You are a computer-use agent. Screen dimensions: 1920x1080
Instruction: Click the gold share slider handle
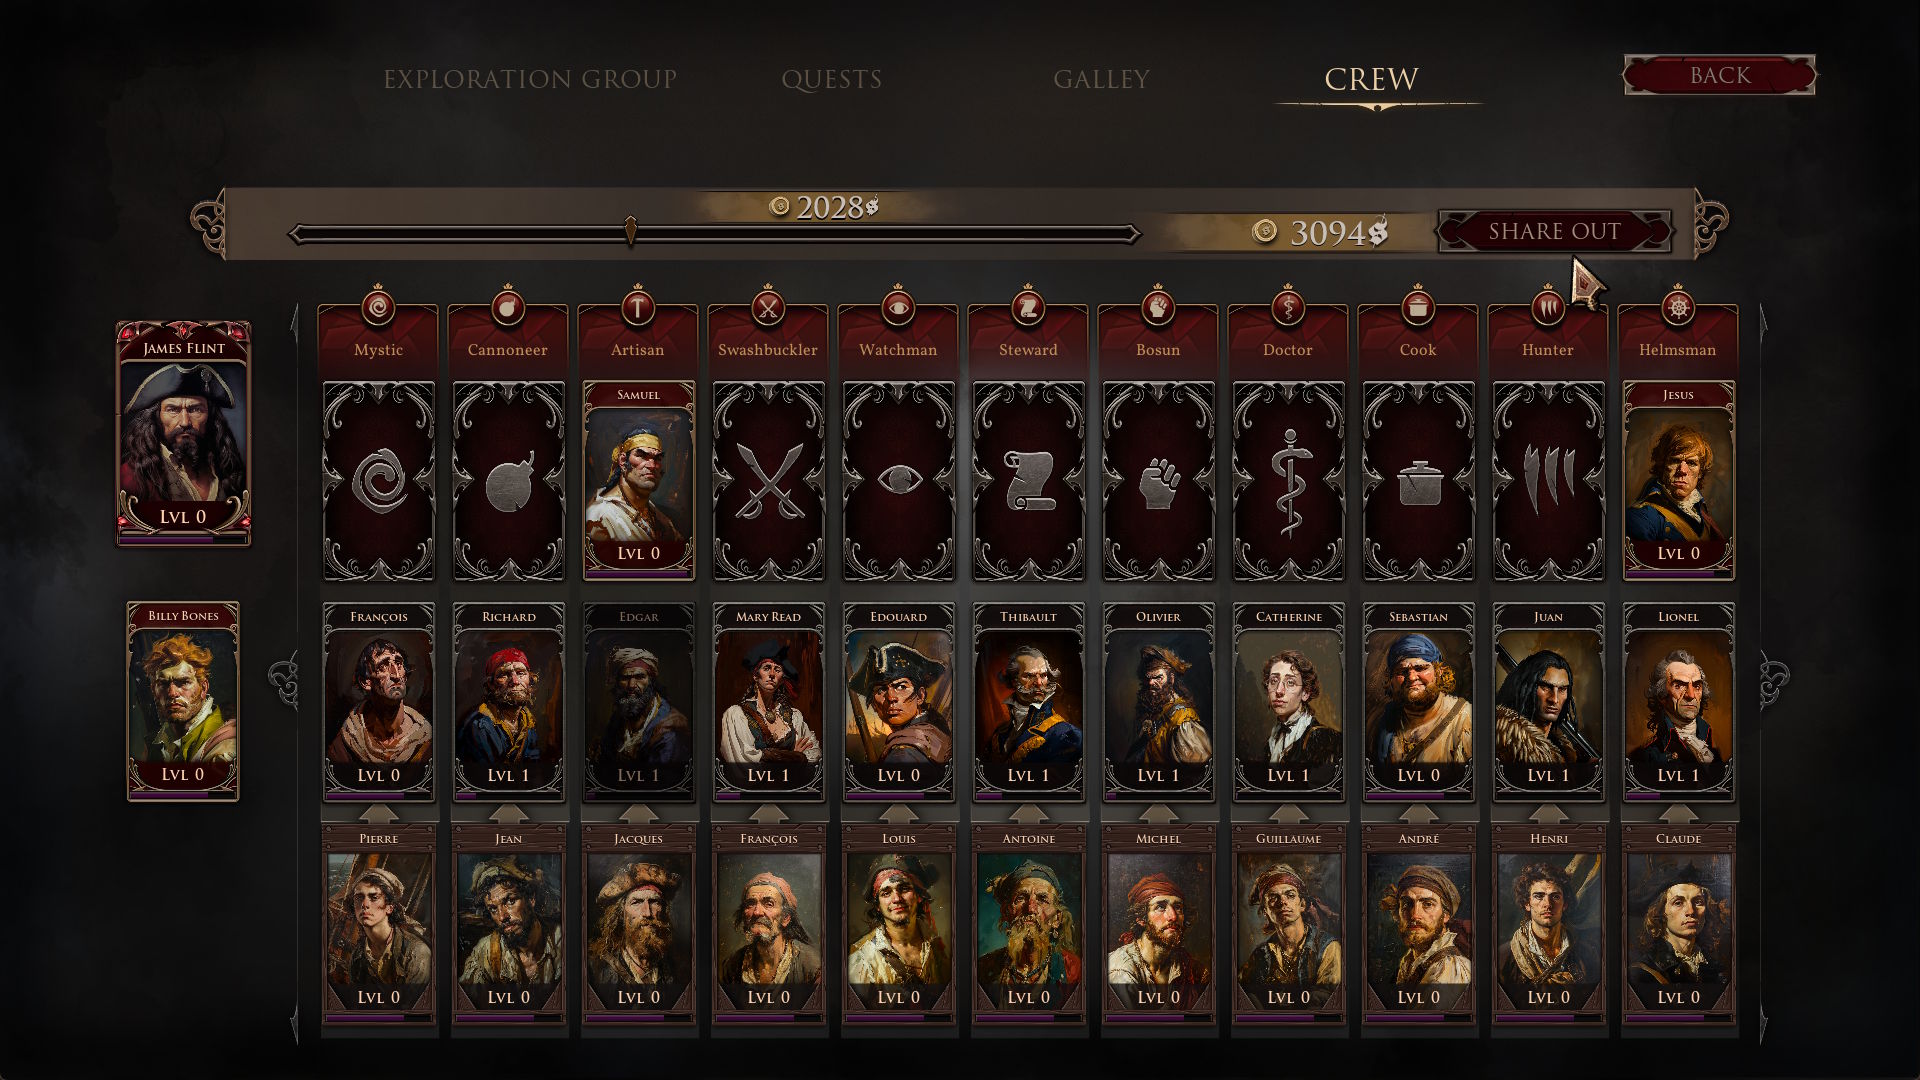coord(631,231)
